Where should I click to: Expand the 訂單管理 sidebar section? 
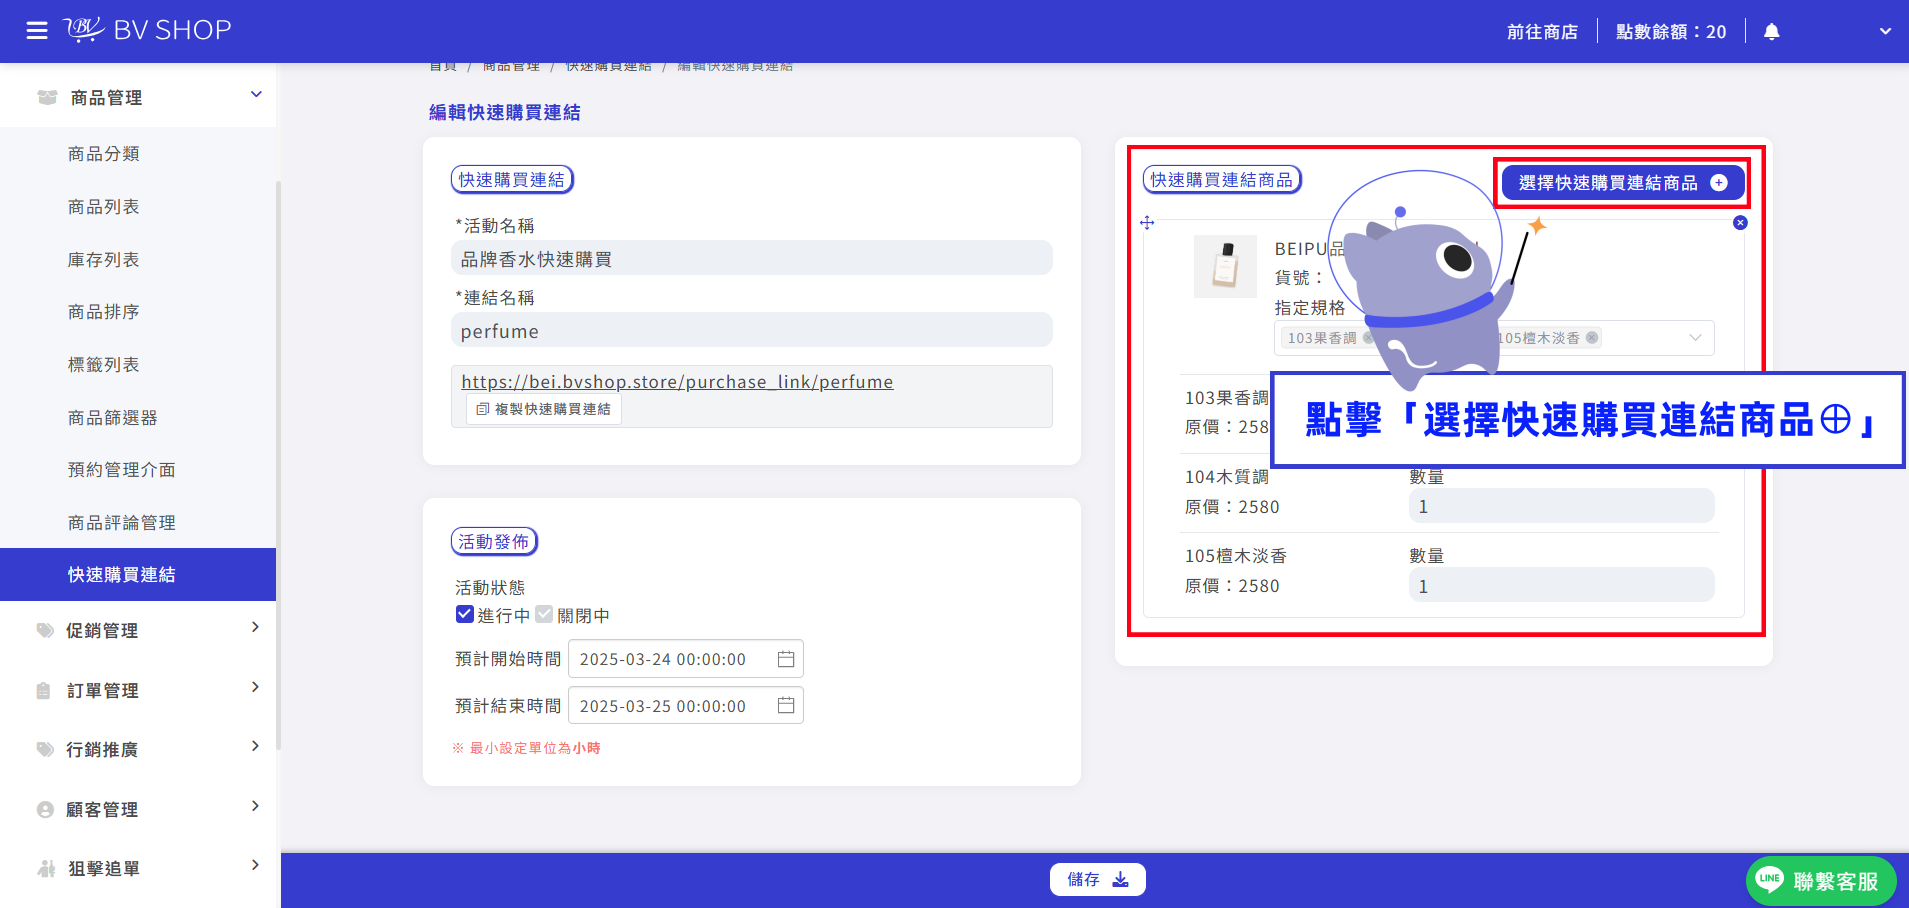[x=256, y=687]
